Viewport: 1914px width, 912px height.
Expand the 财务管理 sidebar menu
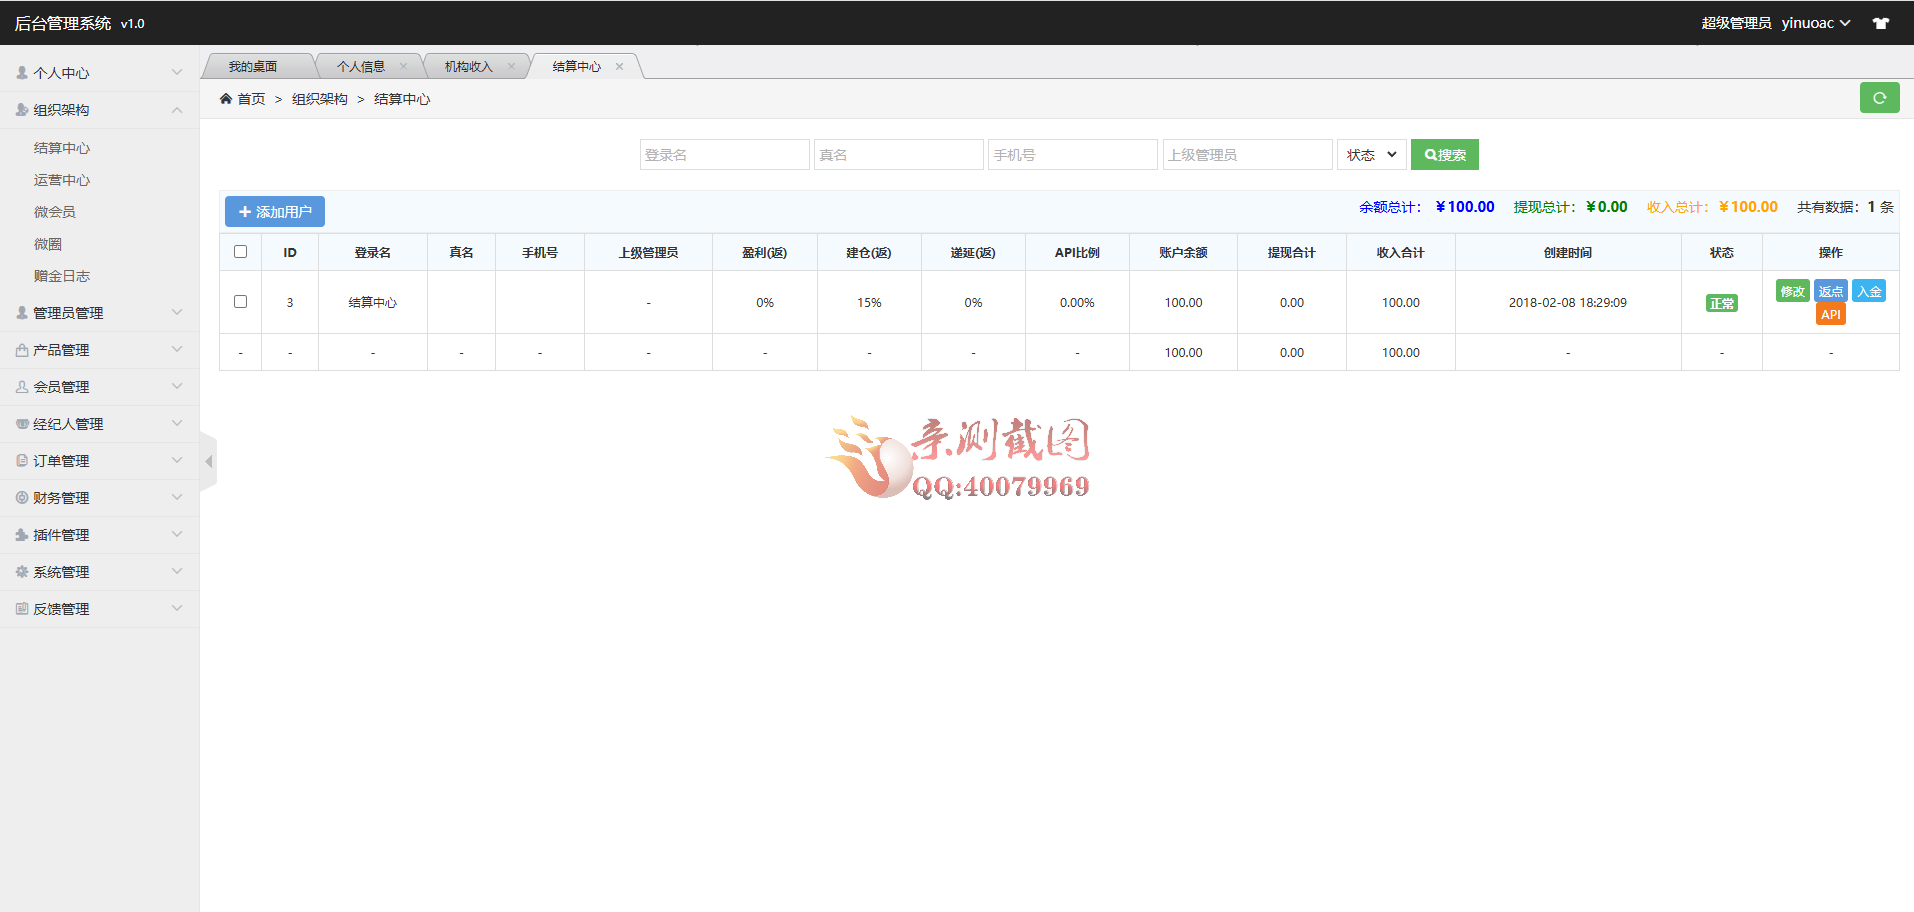(99, 498)
